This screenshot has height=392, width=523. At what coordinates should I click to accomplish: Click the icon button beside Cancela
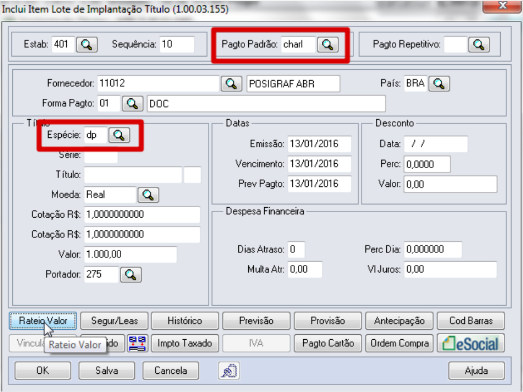[x=229, y=371]
